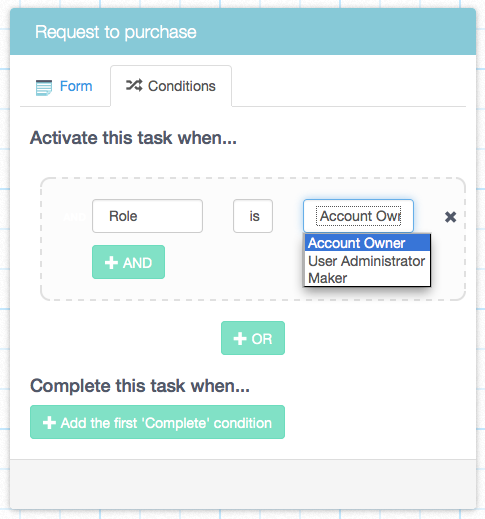The width and height of the screenshot is (485, 519).
Task: Choose Account Owner from the dropdown list
Action: (x=367, y=243)
